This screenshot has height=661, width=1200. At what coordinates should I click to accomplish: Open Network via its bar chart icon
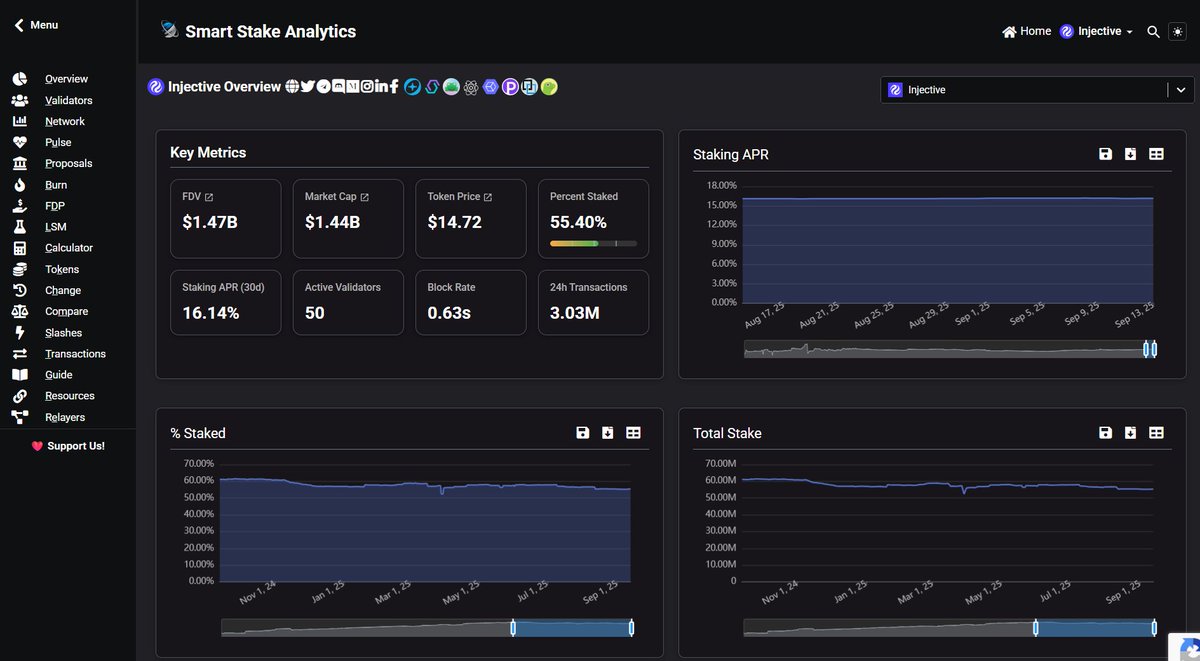click(20, 121)
